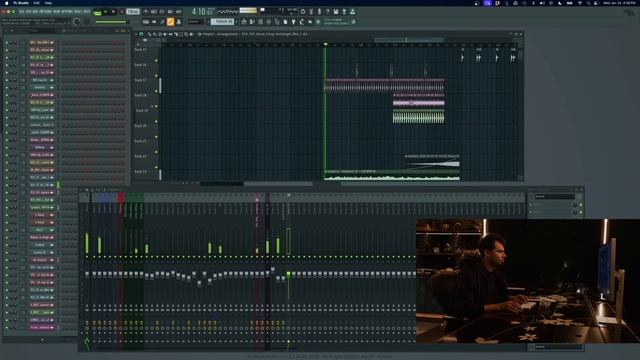This screenshot has height=360, width=640.
Task: Click the export render icon at toolbar end
Action: [x=352, y=11]
